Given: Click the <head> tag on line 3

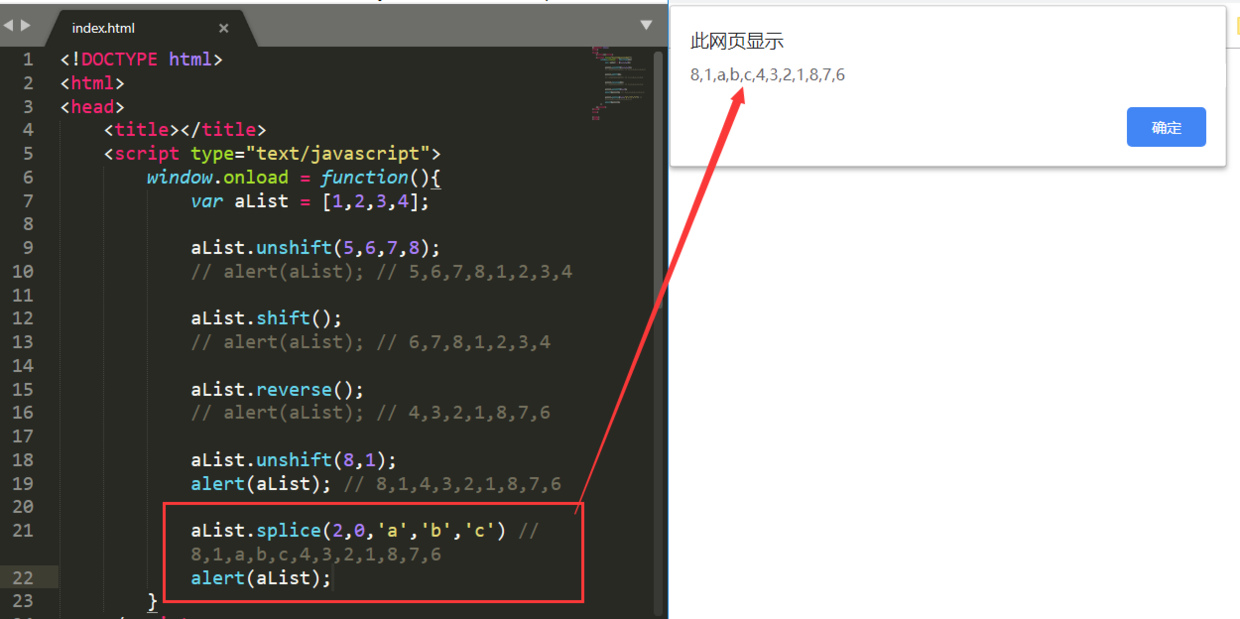Looking at the screenshot, I should pyautogui.click(x=92, y=106).
